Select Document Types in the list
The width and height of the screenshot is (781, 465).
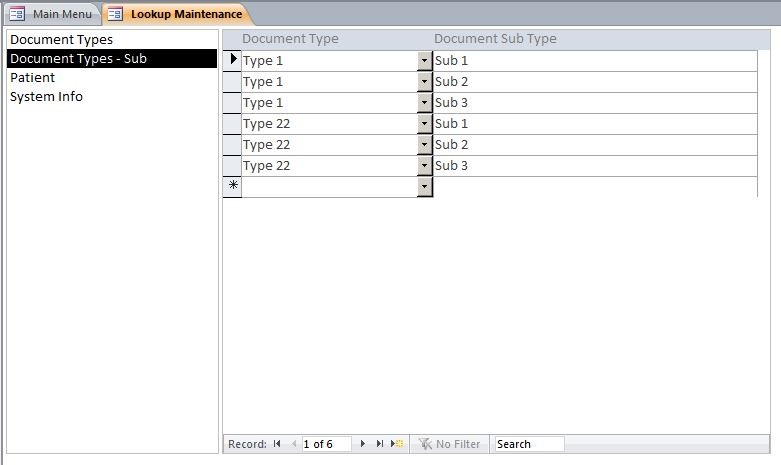(112, 39)
